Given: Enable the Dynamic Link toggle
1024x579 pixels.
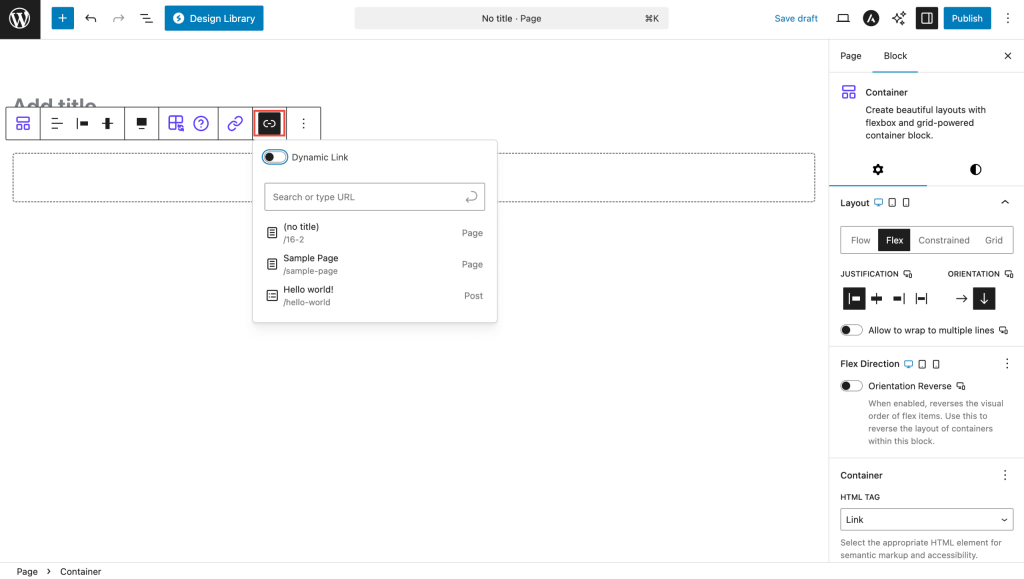Looking at the screenshot, I should [275, 157].
